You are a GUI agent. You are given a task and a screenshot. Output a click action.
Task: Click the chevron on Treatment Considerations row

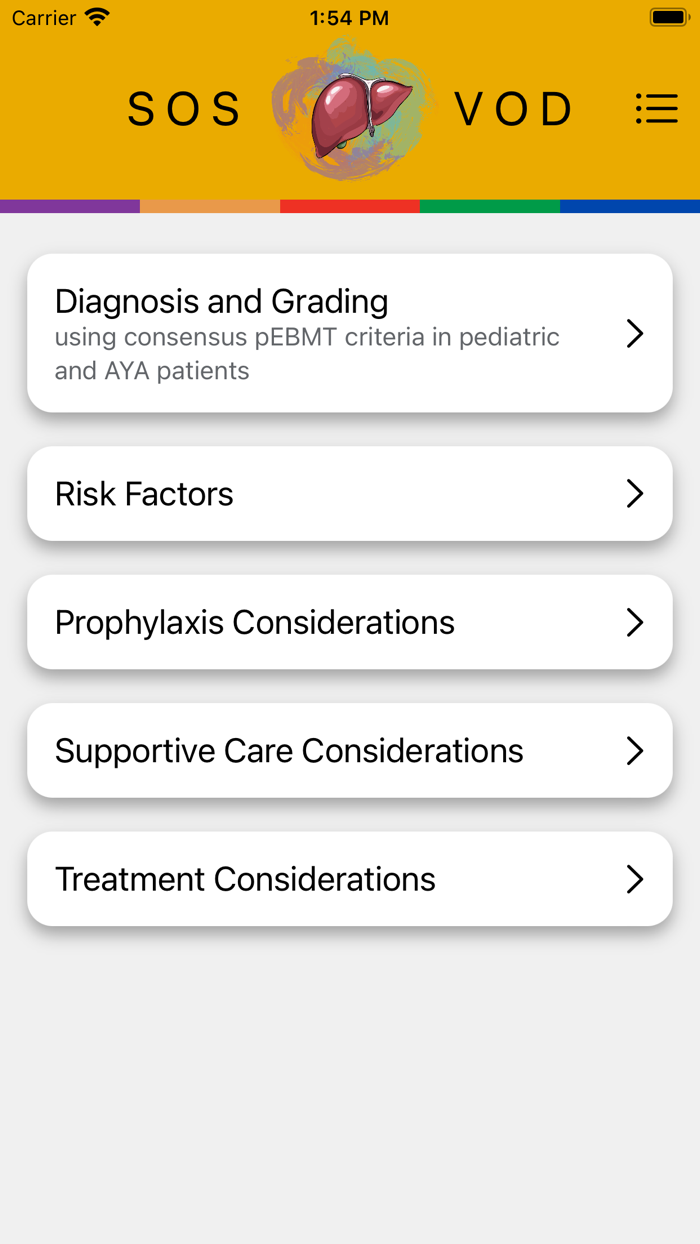click(634, 879)
